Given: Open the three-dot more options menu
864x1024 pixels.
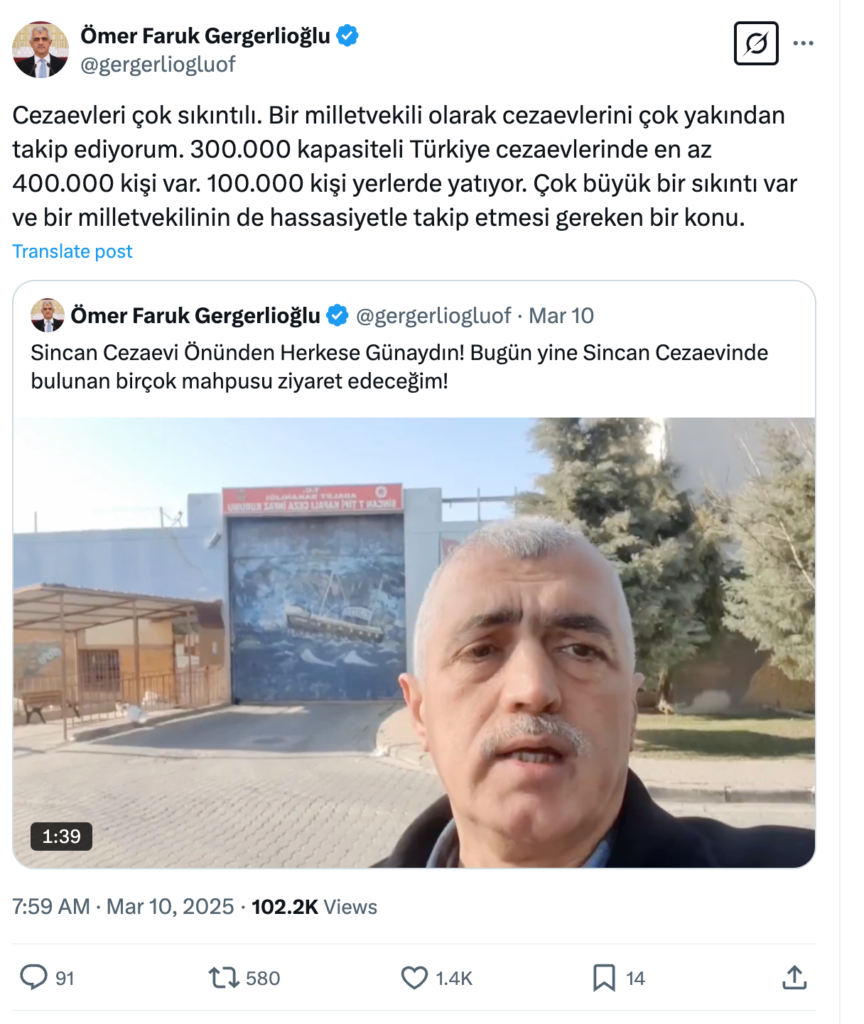Looking at the screenshot, I should 803,43.
